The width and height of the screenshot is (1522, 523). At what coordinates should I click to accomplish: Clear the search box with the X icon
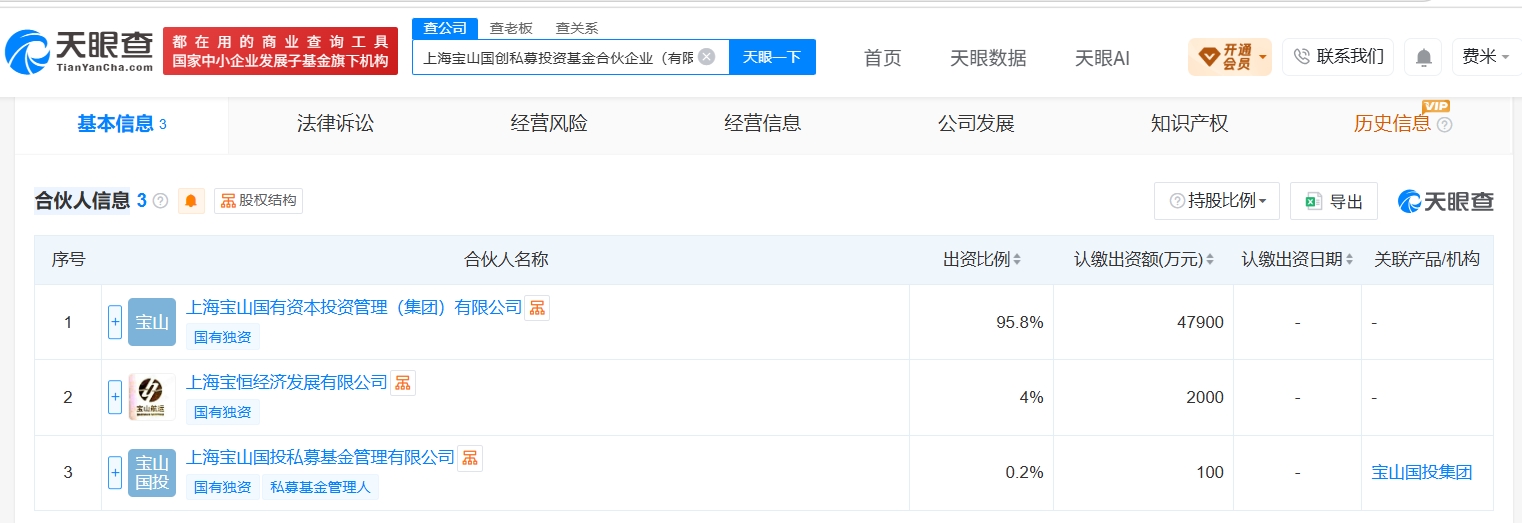click(706, 57)
